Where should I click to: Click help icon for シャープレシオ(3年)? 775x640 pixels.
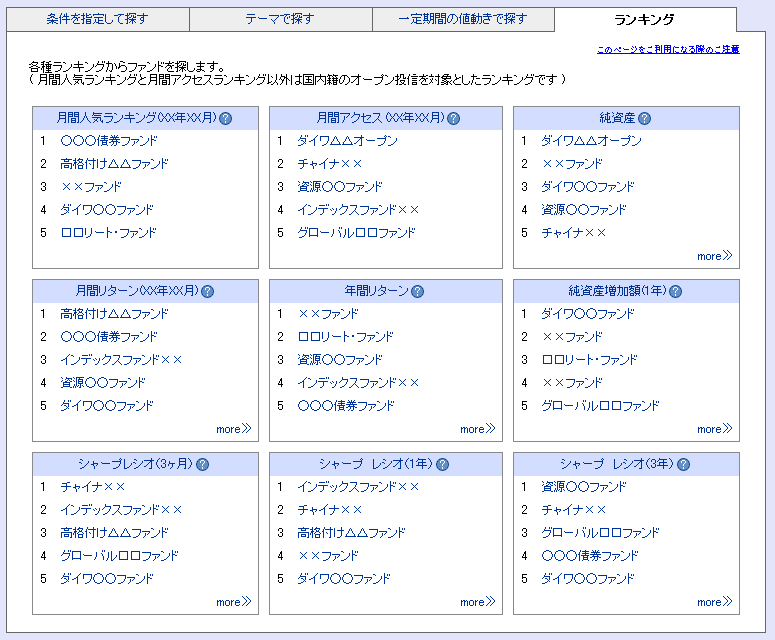[x=684, y=465]
